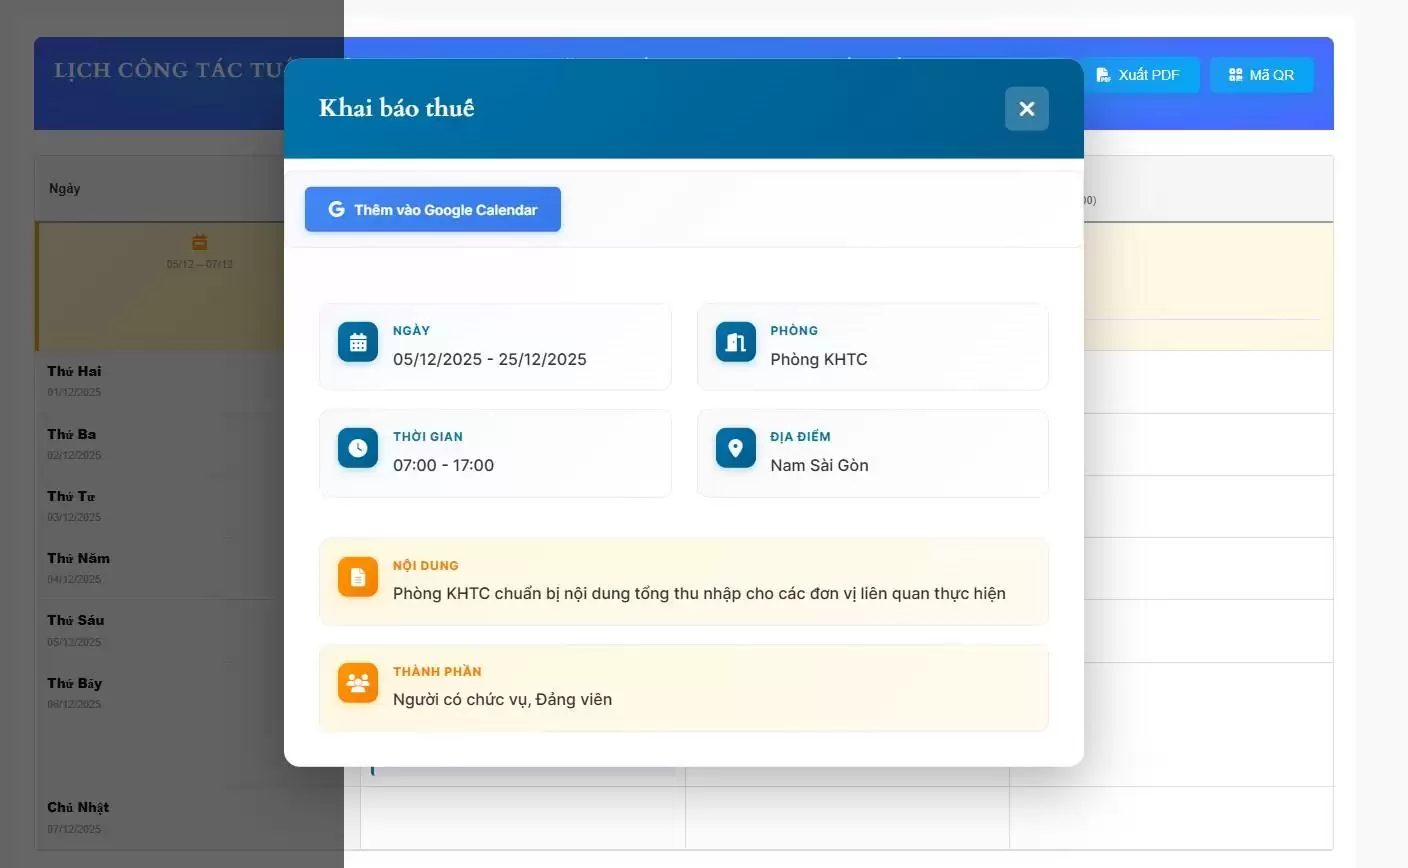Click the door icon beside Phòng
The height and width of the screenshot is (868, 1408).
point(735,343)
